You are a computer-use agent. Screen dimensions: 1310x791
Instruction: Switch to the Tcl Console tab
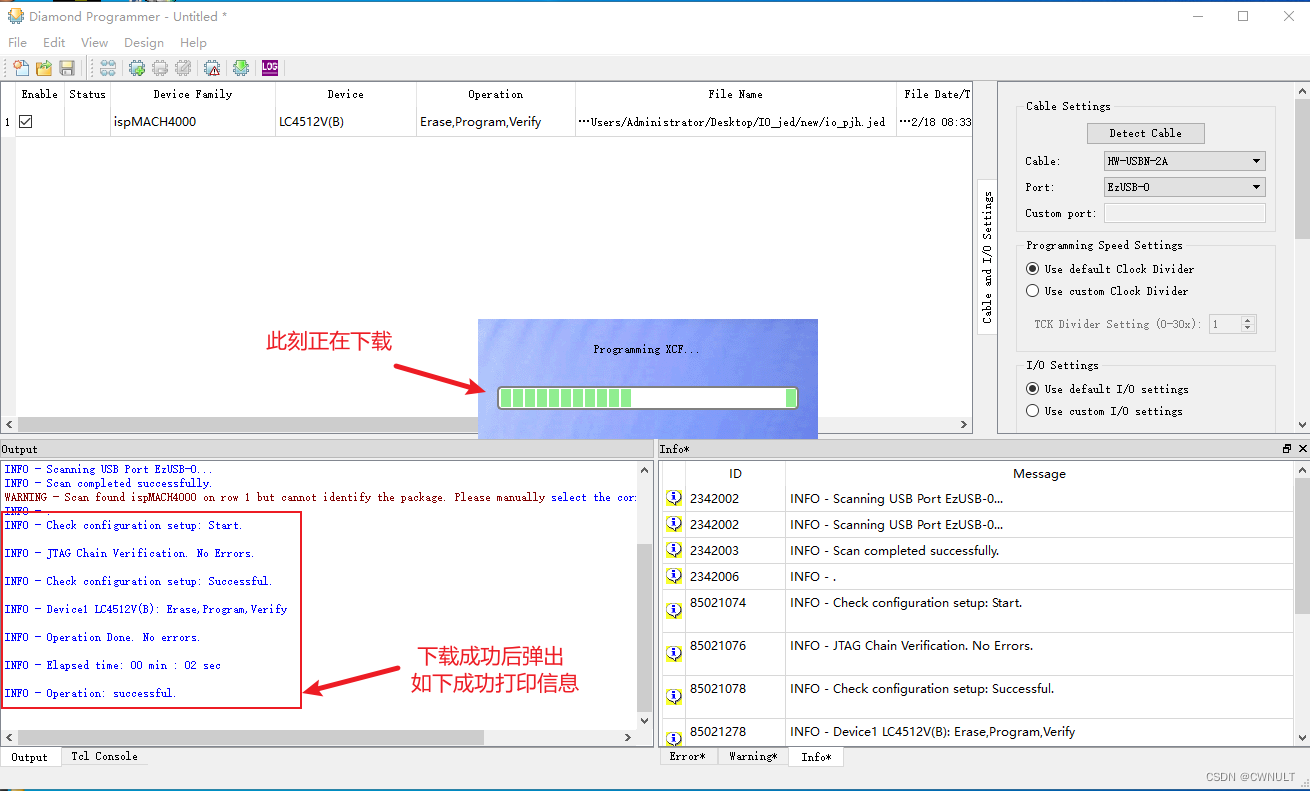(104, 757)
